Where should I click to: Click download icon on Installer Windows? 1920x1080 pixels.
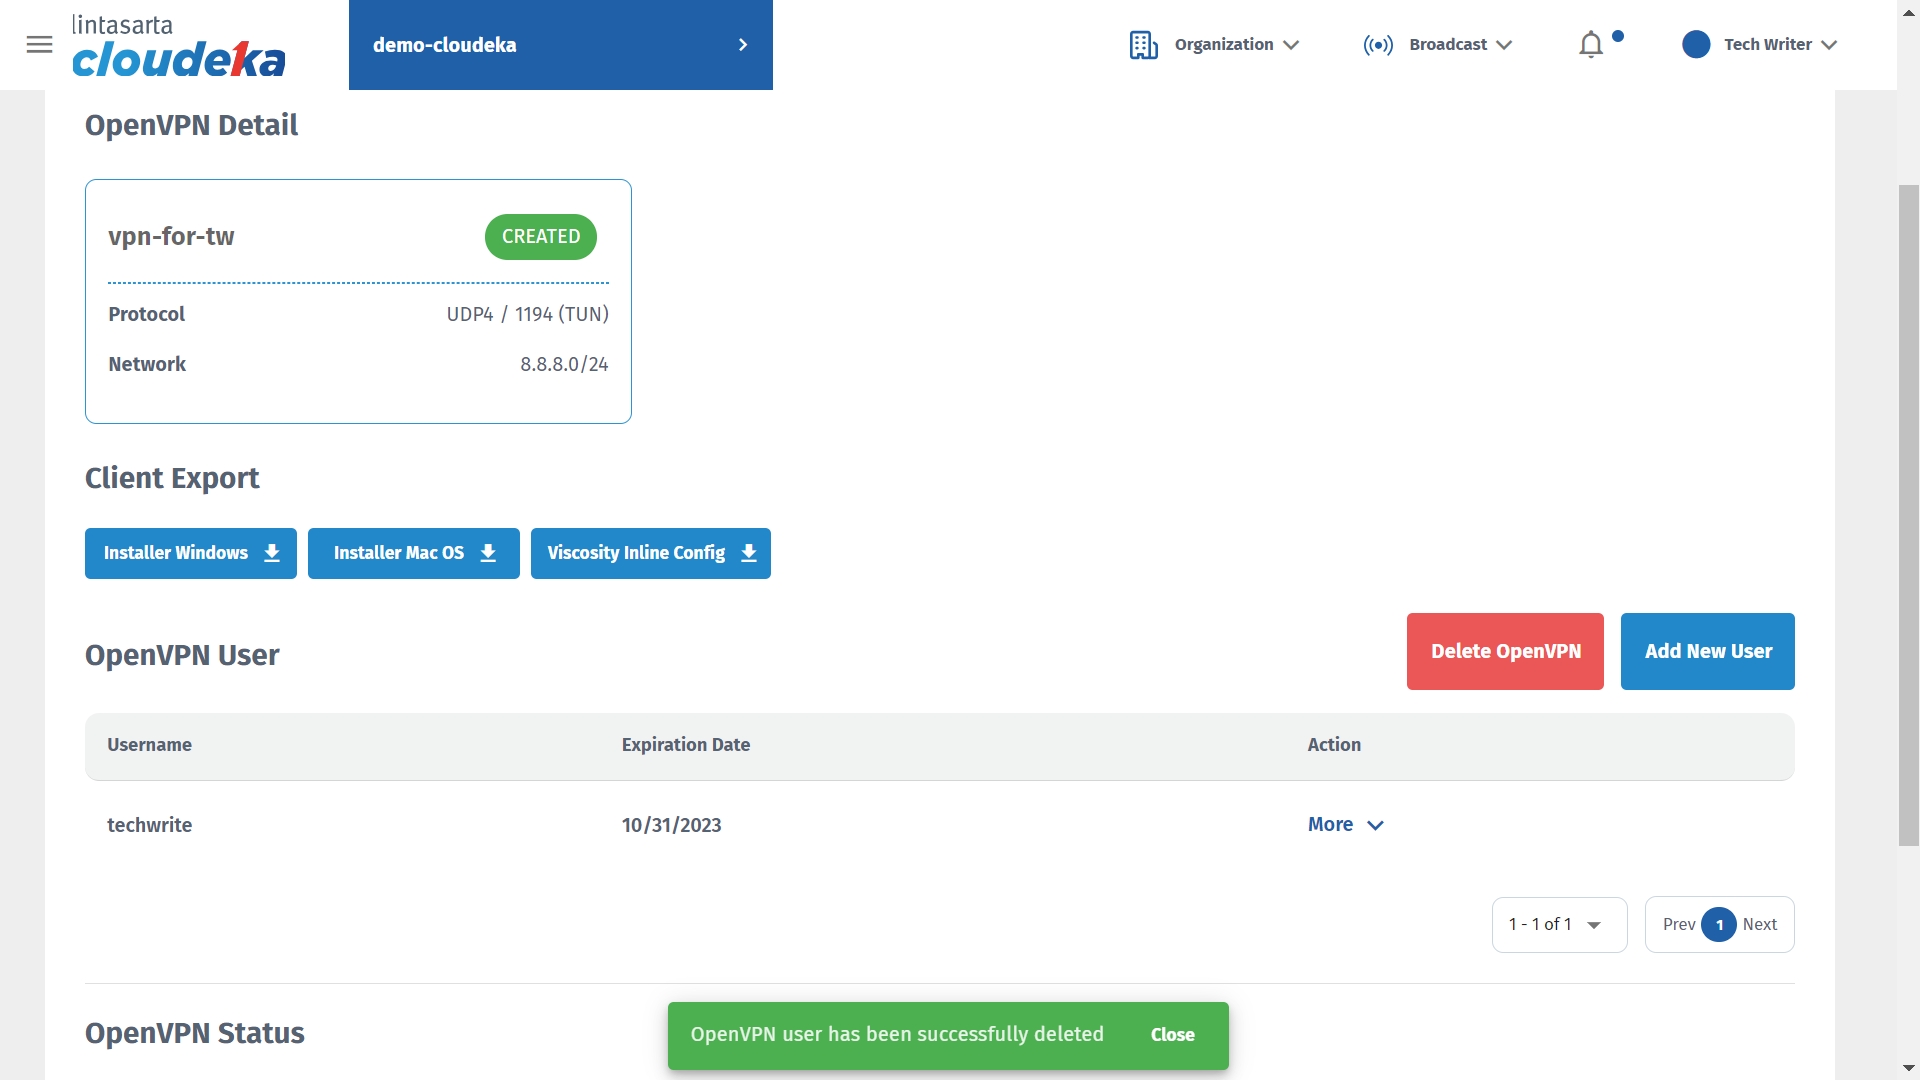point(272,553)
